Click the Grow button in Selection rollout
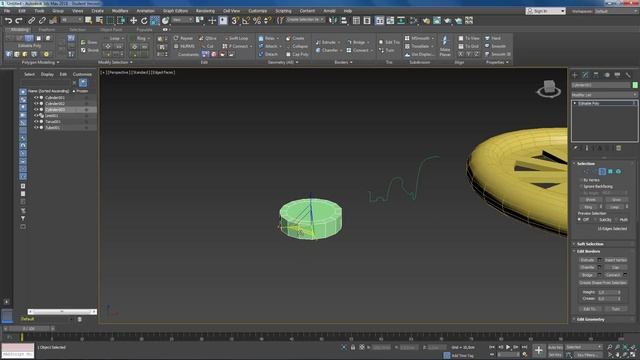 pyautogui.click(x=616, y=200)
